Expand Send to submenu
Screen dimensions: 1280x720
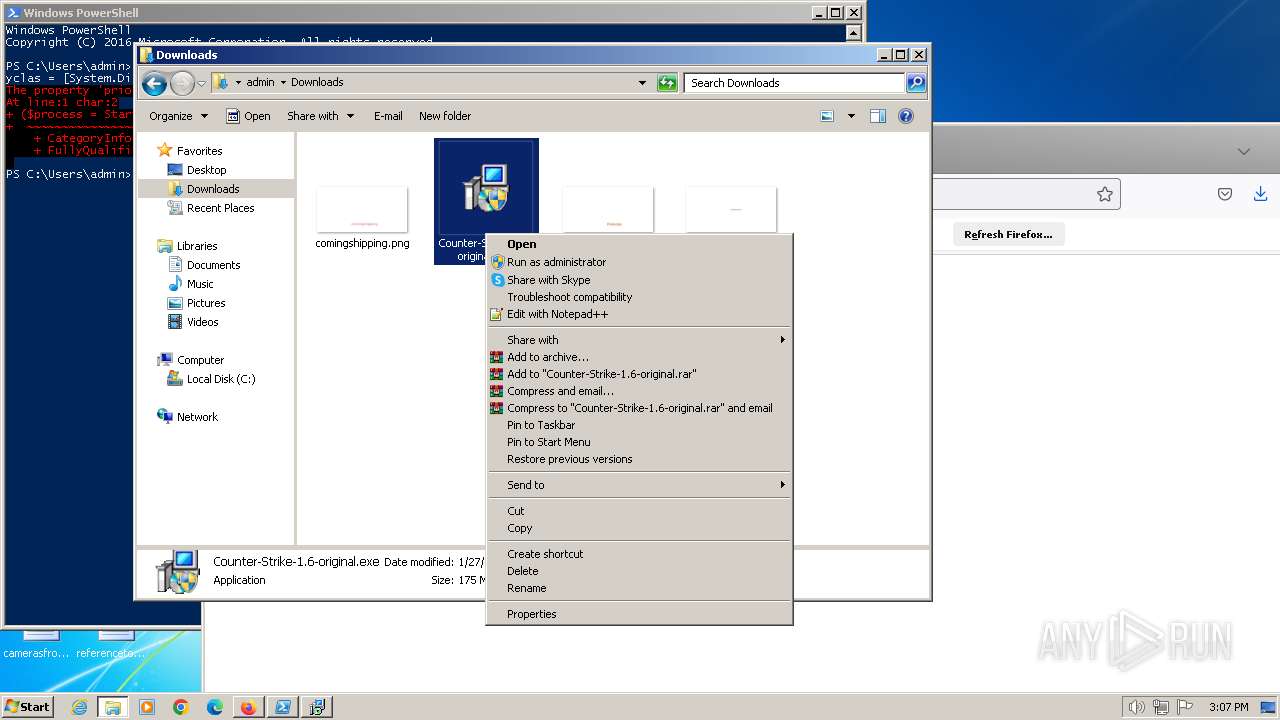(639, 485)
